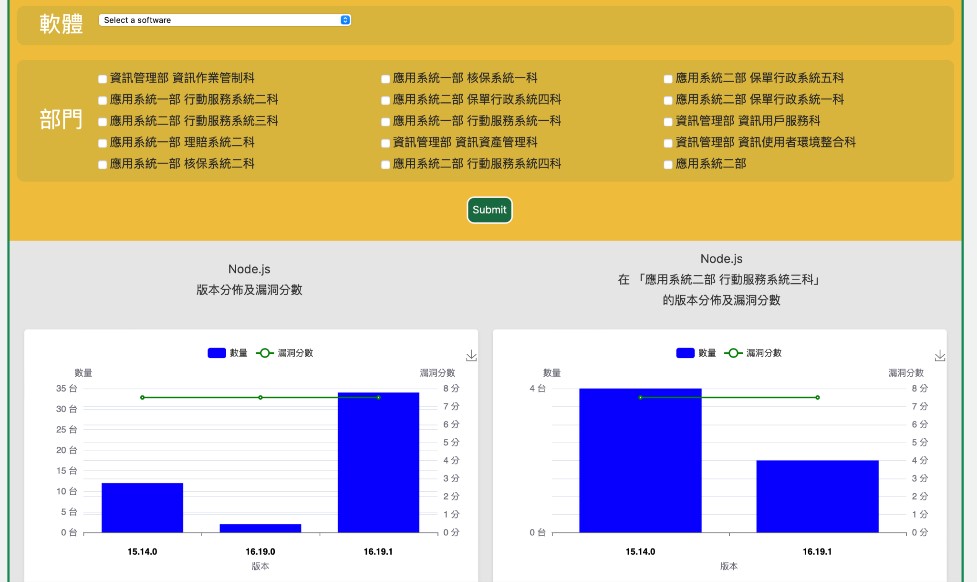This screenshot has width=977, height=582.
Task: Tick 應用系統一部 核保系統一科 checkbox
Action: point(386,79)
